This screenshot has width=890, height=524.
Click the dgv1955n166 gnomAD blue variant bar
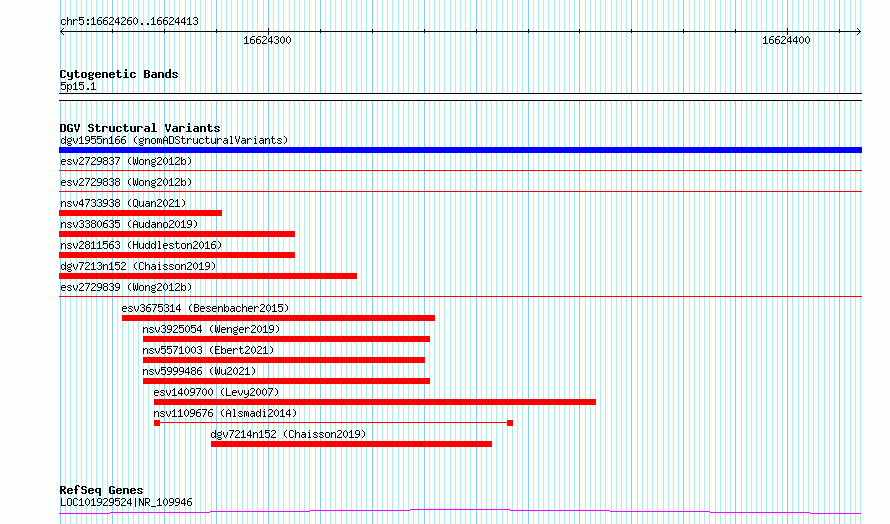pyautogui.click(x=460, y=150)
